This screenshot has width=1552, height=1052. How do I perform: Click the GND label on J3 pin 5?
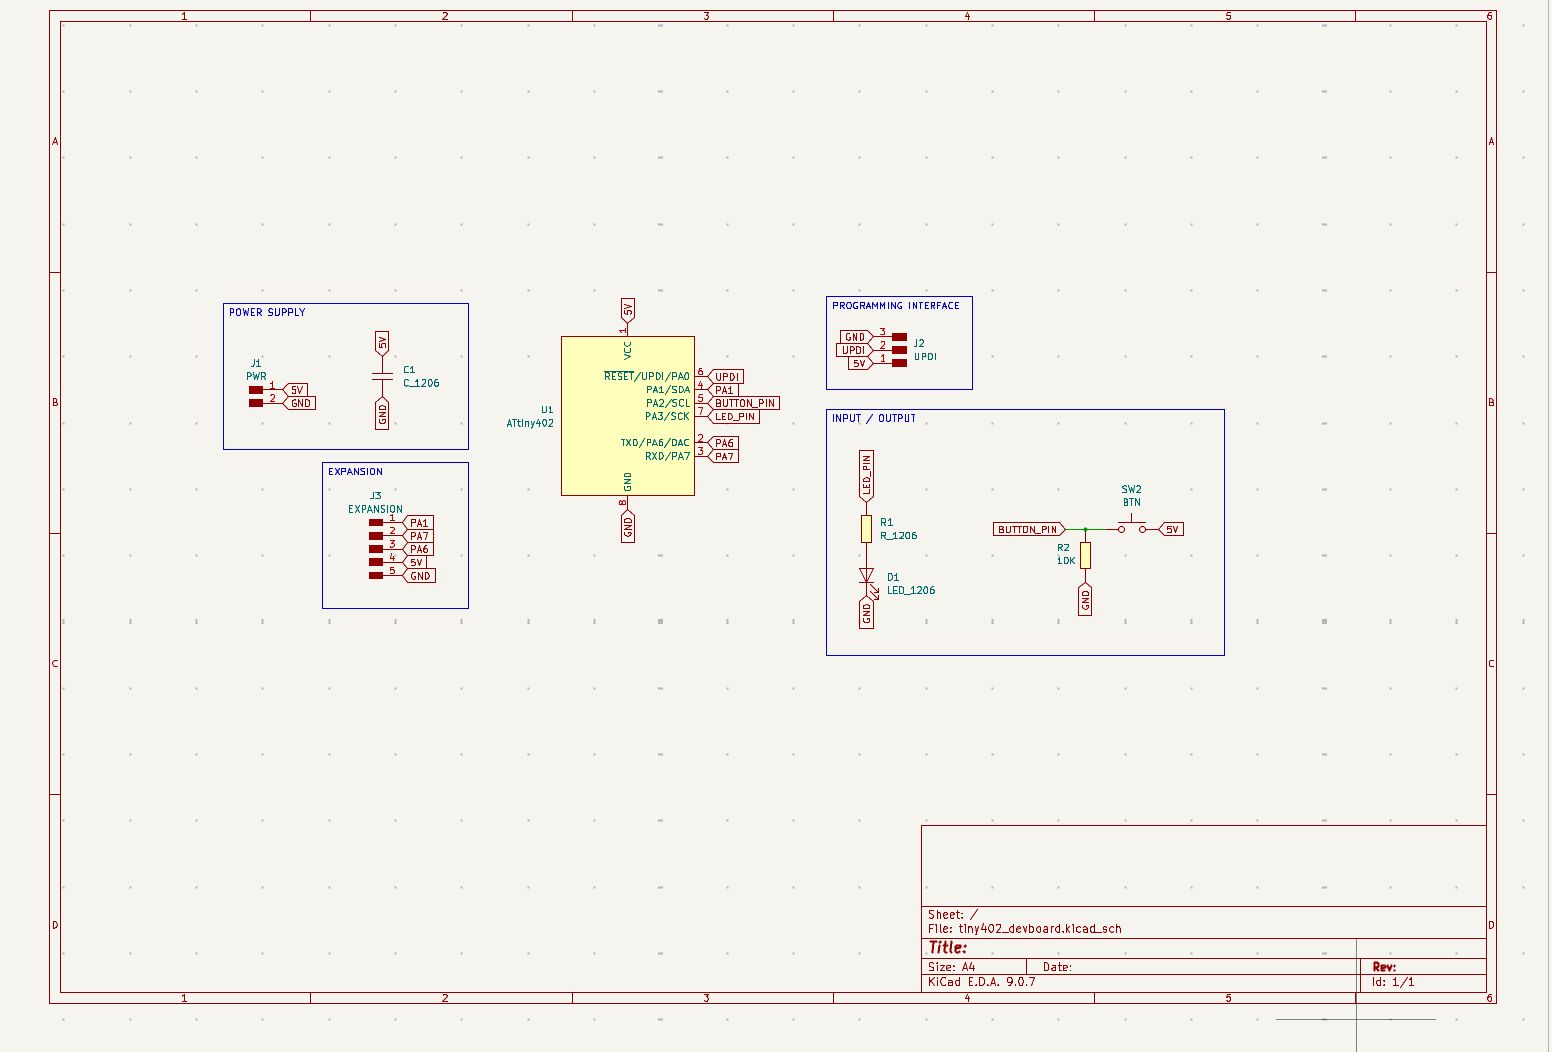pos(418,576)
